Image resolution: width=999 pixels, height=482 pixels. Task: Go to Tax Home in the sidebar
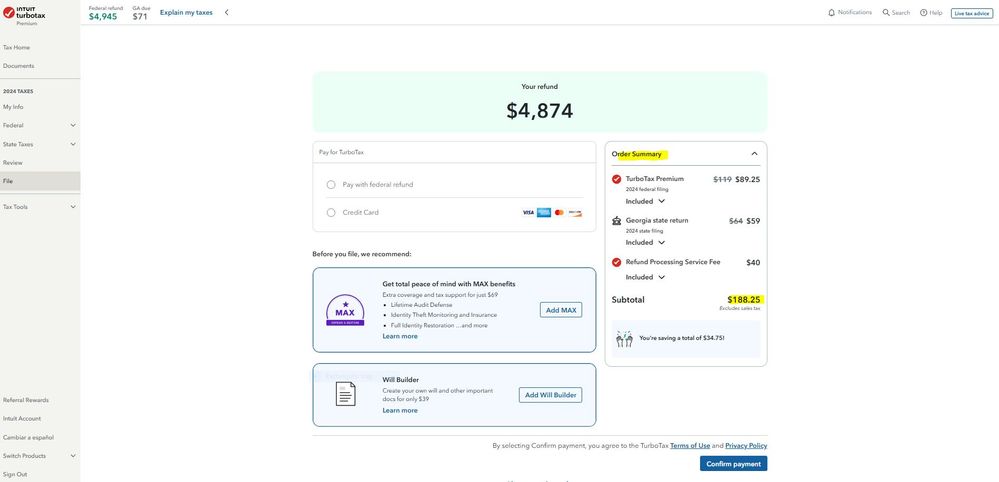(x=17, y=48)
